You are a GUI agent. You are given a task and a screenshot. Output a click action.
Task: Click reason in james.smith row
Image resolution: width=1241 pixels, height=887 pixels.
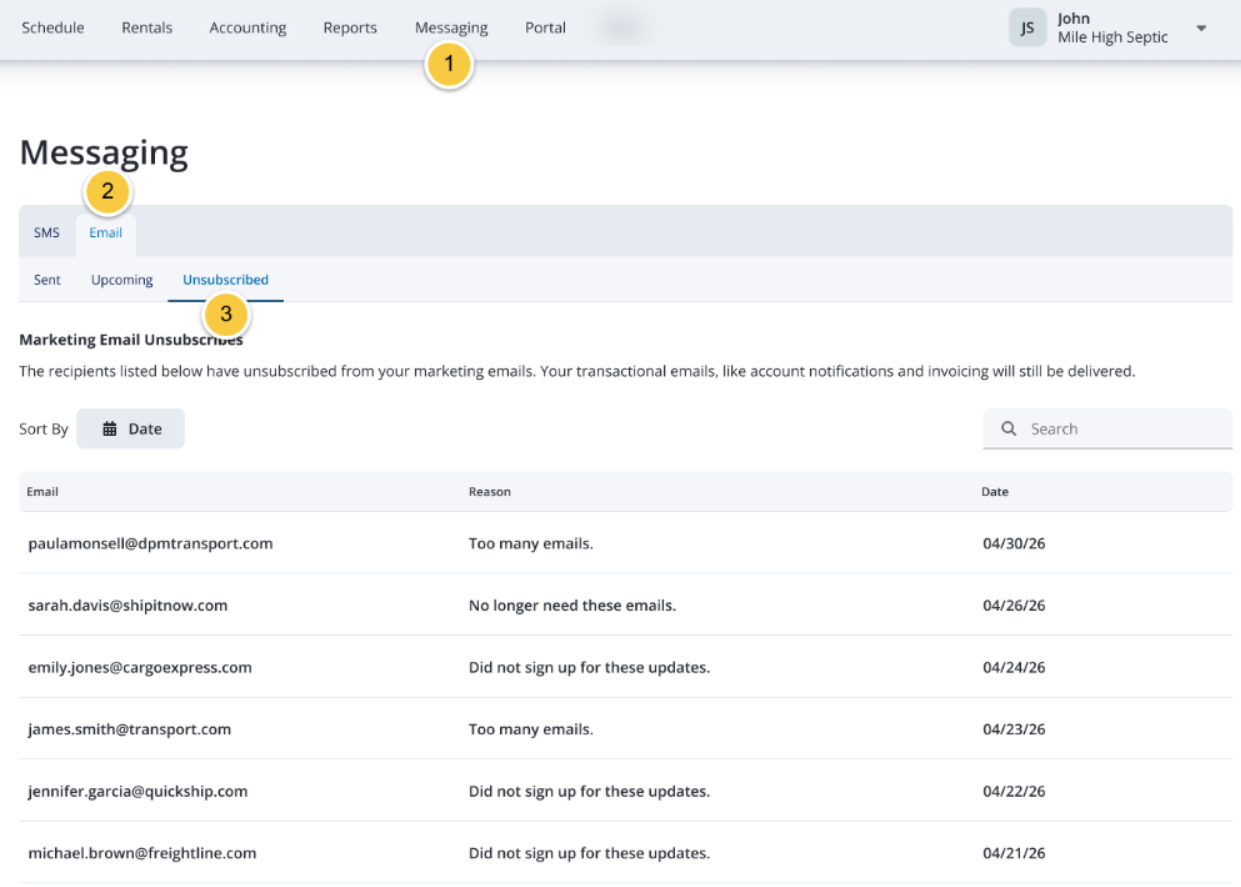pyautogui.click(x=531, y=730)
